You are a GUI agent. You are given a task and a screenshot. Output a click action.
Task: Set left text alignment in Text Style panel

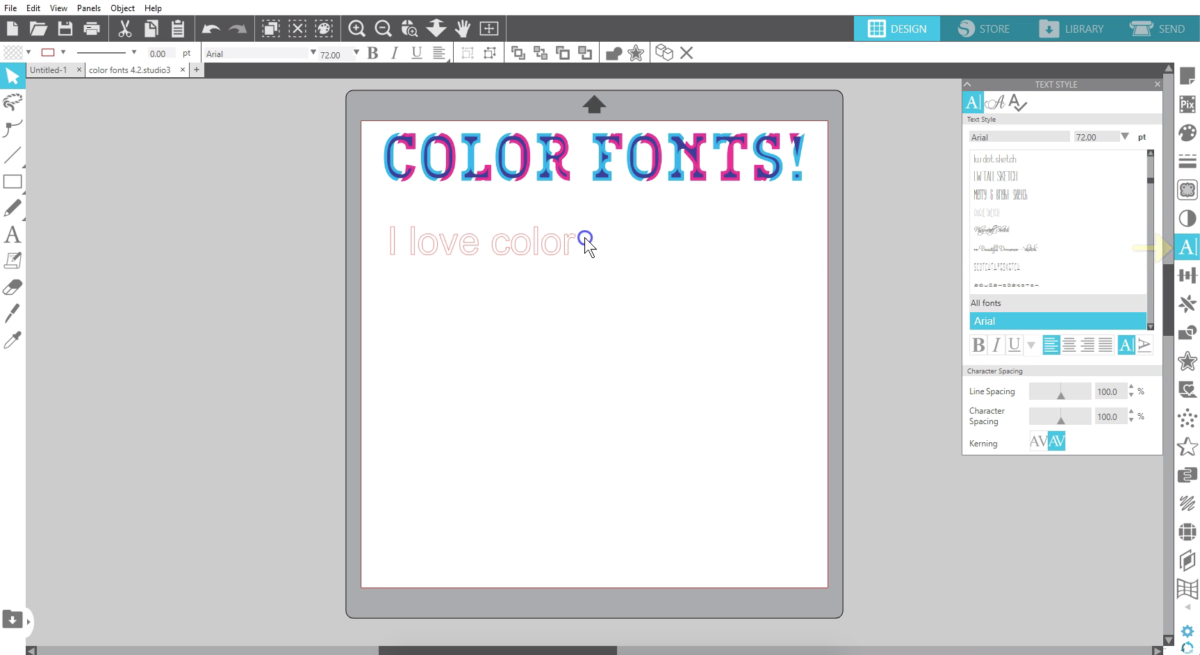click(x=1051, y=345)
